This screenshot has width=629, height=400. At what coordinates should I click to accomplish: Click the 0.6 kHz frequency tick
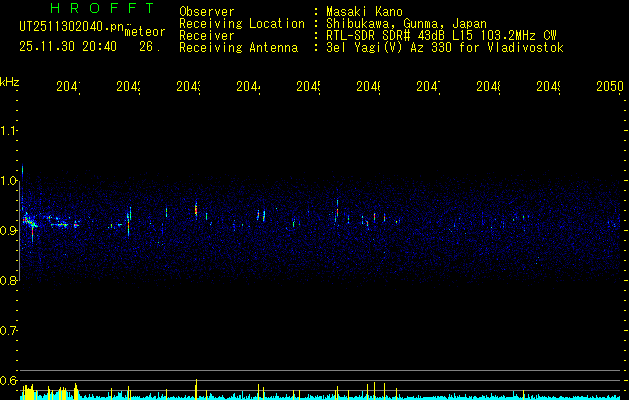pos(9,381)
